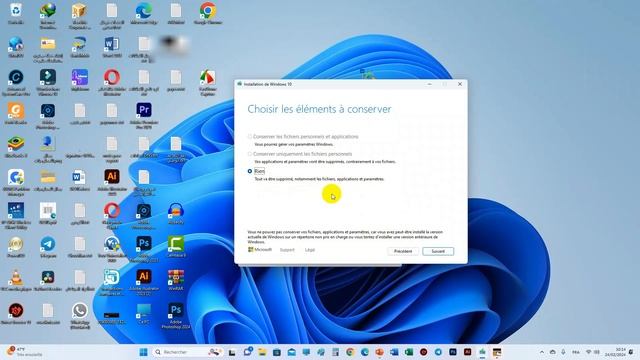Open Photoshop from the taskbar
This screenshot has width=640, height=360.
[x=453, y=352]
